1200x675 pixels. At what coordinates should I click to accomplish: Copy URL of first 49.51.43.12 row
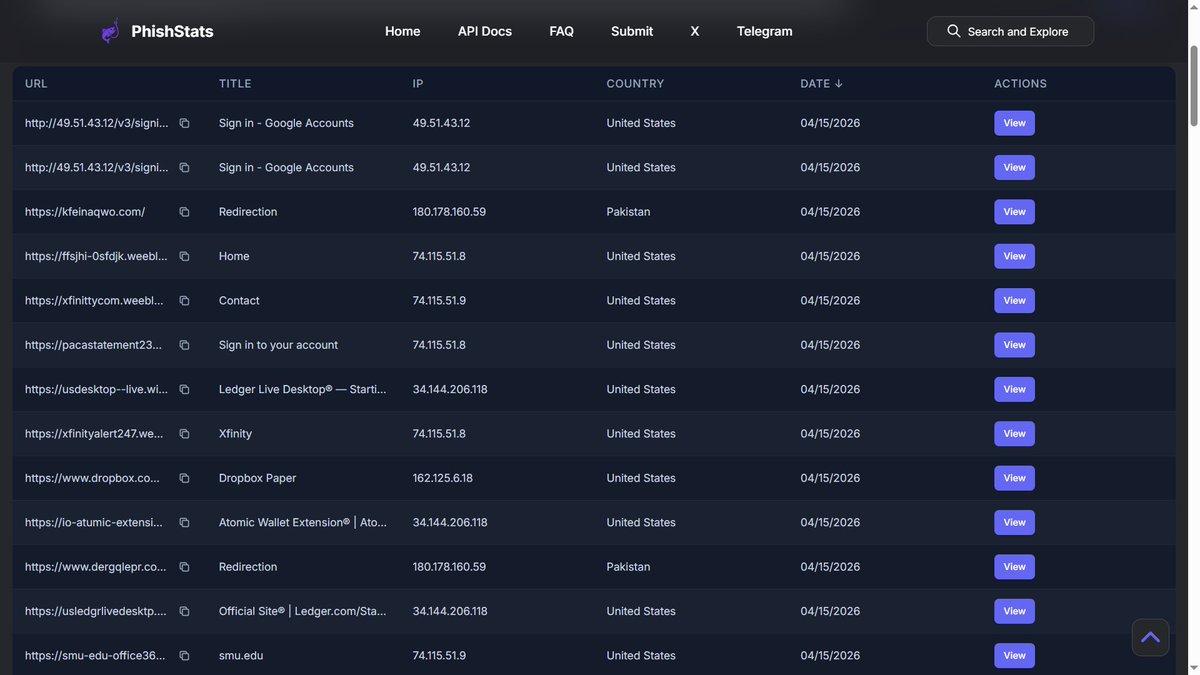coord(184,123)
